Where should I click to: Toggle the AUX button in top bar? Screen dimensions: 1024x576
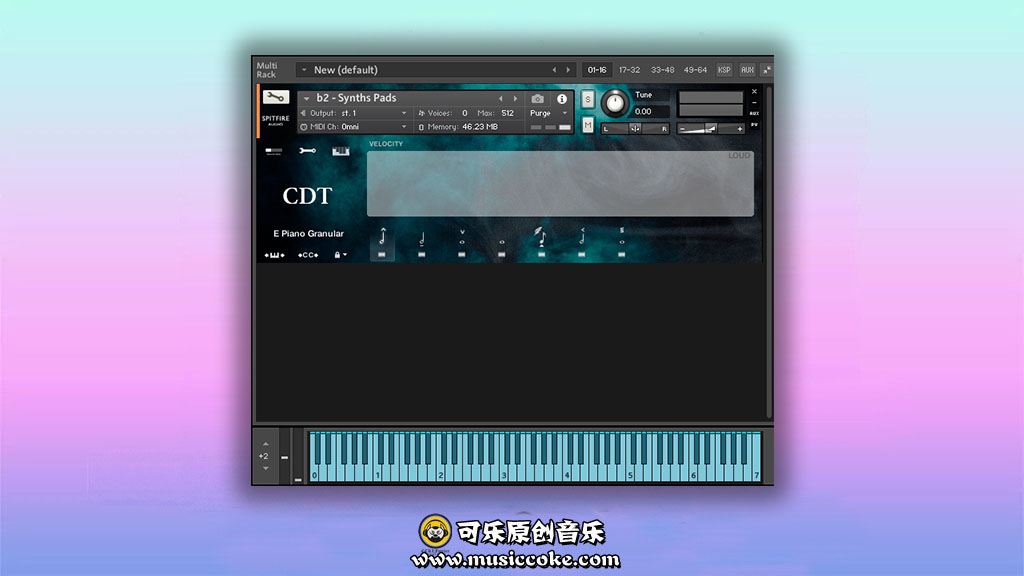[747, 70]
